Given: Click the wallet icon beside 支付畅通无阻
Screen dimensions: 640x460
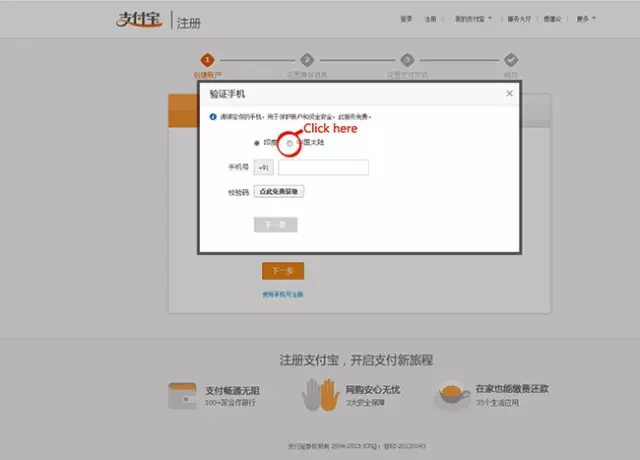Looking at the screenshot, I should tap(182, 396).
